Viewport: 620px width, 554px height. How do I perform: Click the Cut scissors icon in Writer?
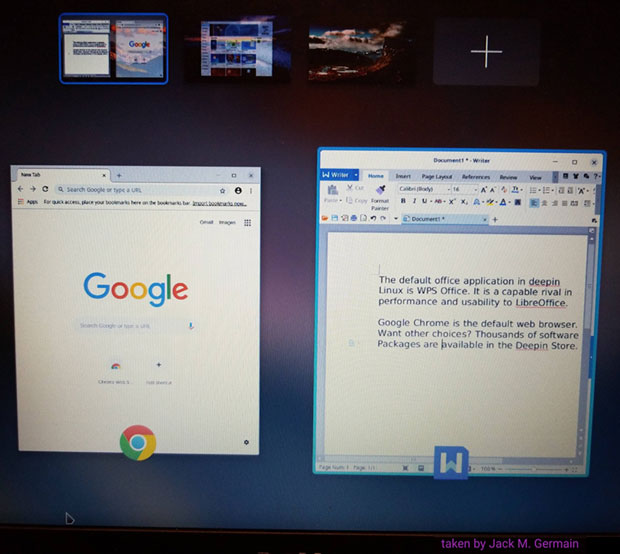(350, 187)
